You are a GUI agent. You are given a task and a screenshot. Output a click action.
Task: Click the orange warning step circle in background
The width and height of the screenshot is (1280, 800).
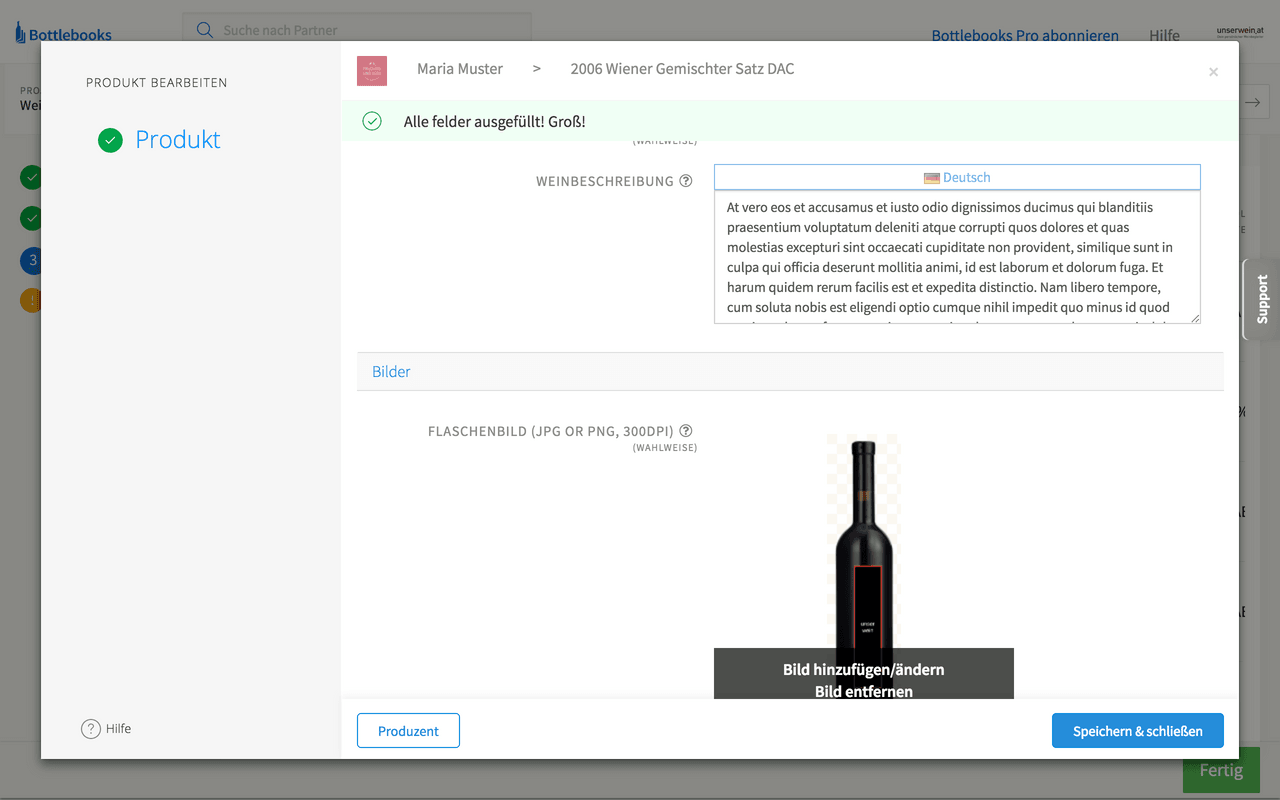(x=31, y=299)
